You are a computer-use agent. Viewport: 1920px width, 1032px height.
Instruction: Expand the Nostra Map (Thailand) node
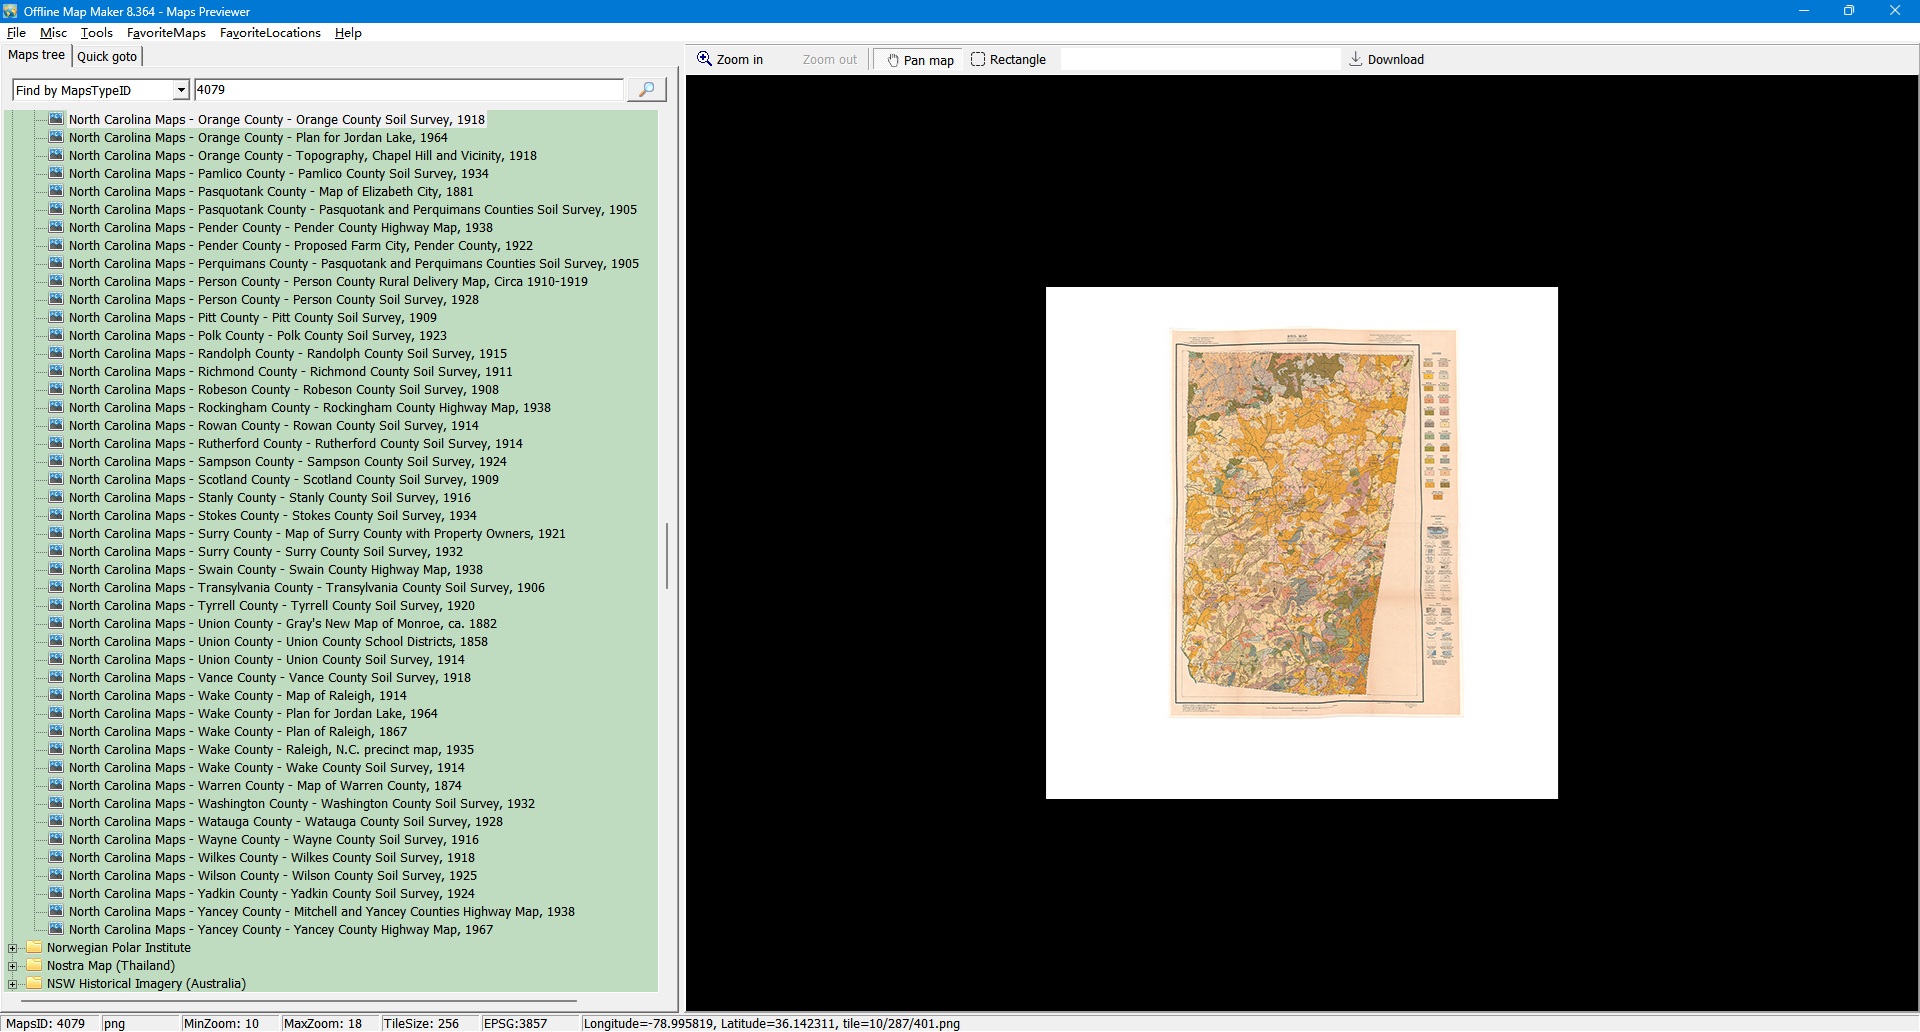12,966
